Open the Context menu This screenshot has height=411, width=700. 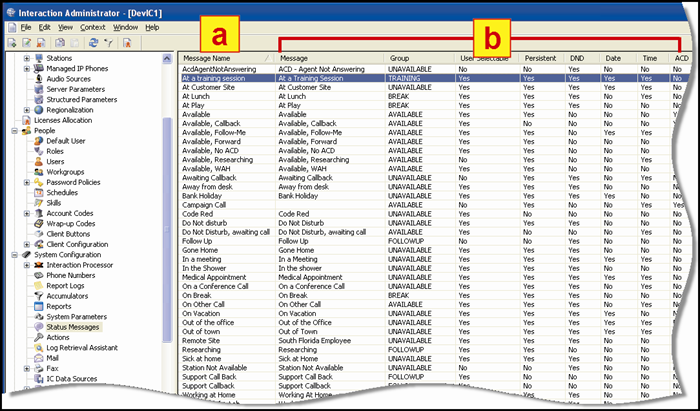coord(92,27)
